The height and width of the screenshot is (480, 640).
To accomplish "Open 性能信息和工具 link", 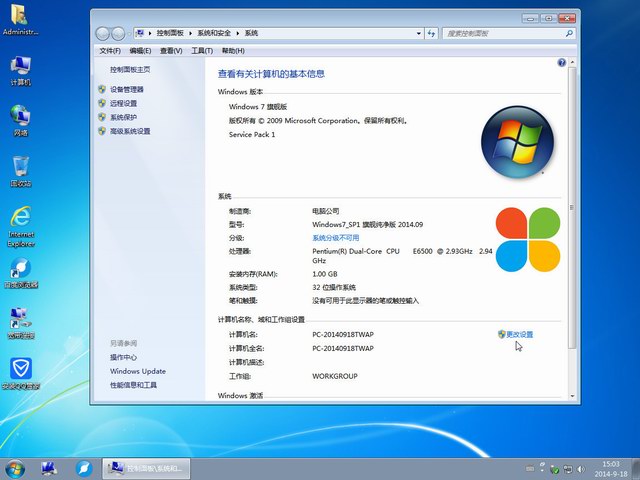I will (x=133, y=385).
